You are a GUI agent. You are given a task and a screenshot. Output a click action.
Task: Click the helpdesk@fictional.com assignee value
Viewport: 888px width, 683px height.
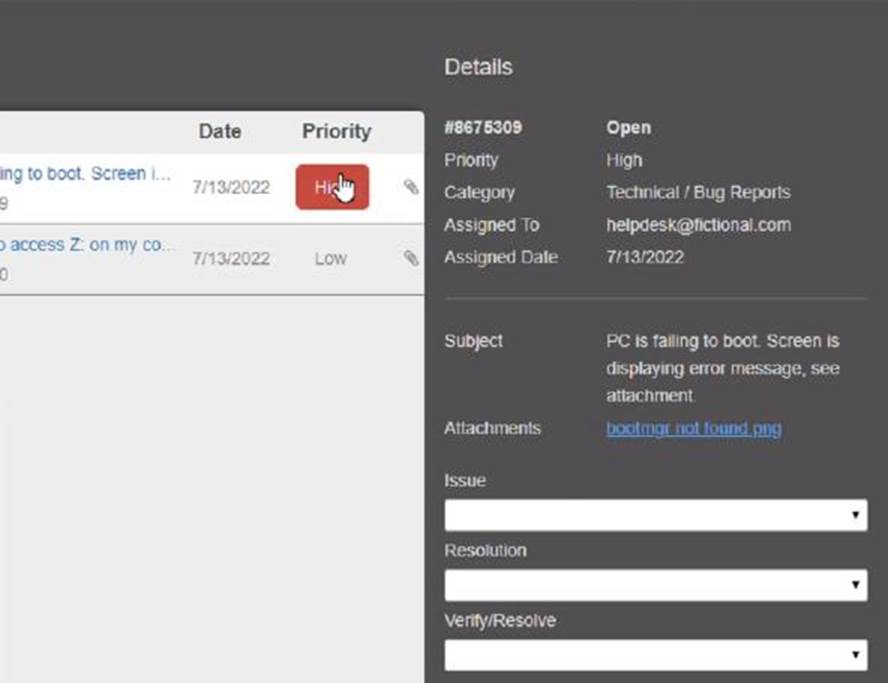coord(698,225)
